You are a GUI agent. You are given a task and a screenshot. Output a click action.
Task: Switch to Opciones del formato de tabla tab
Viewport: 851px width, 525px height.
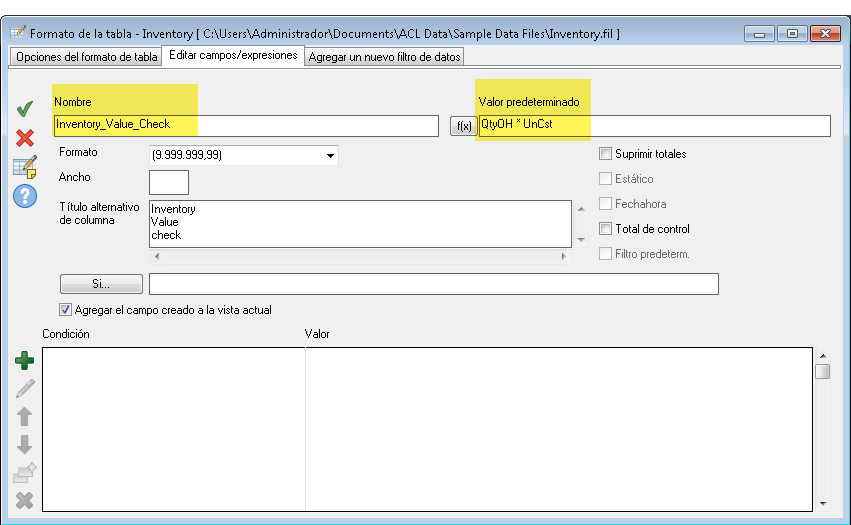[x=87, y=57]
